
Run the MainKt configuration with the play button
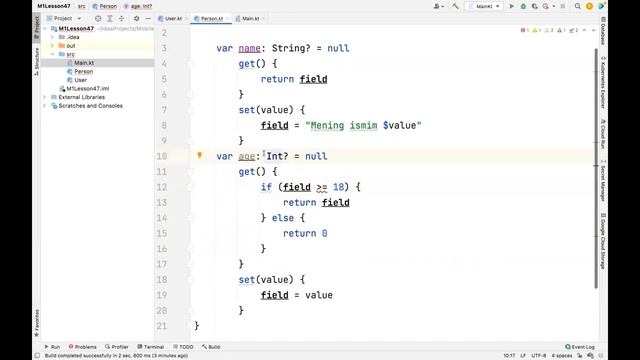511,6
